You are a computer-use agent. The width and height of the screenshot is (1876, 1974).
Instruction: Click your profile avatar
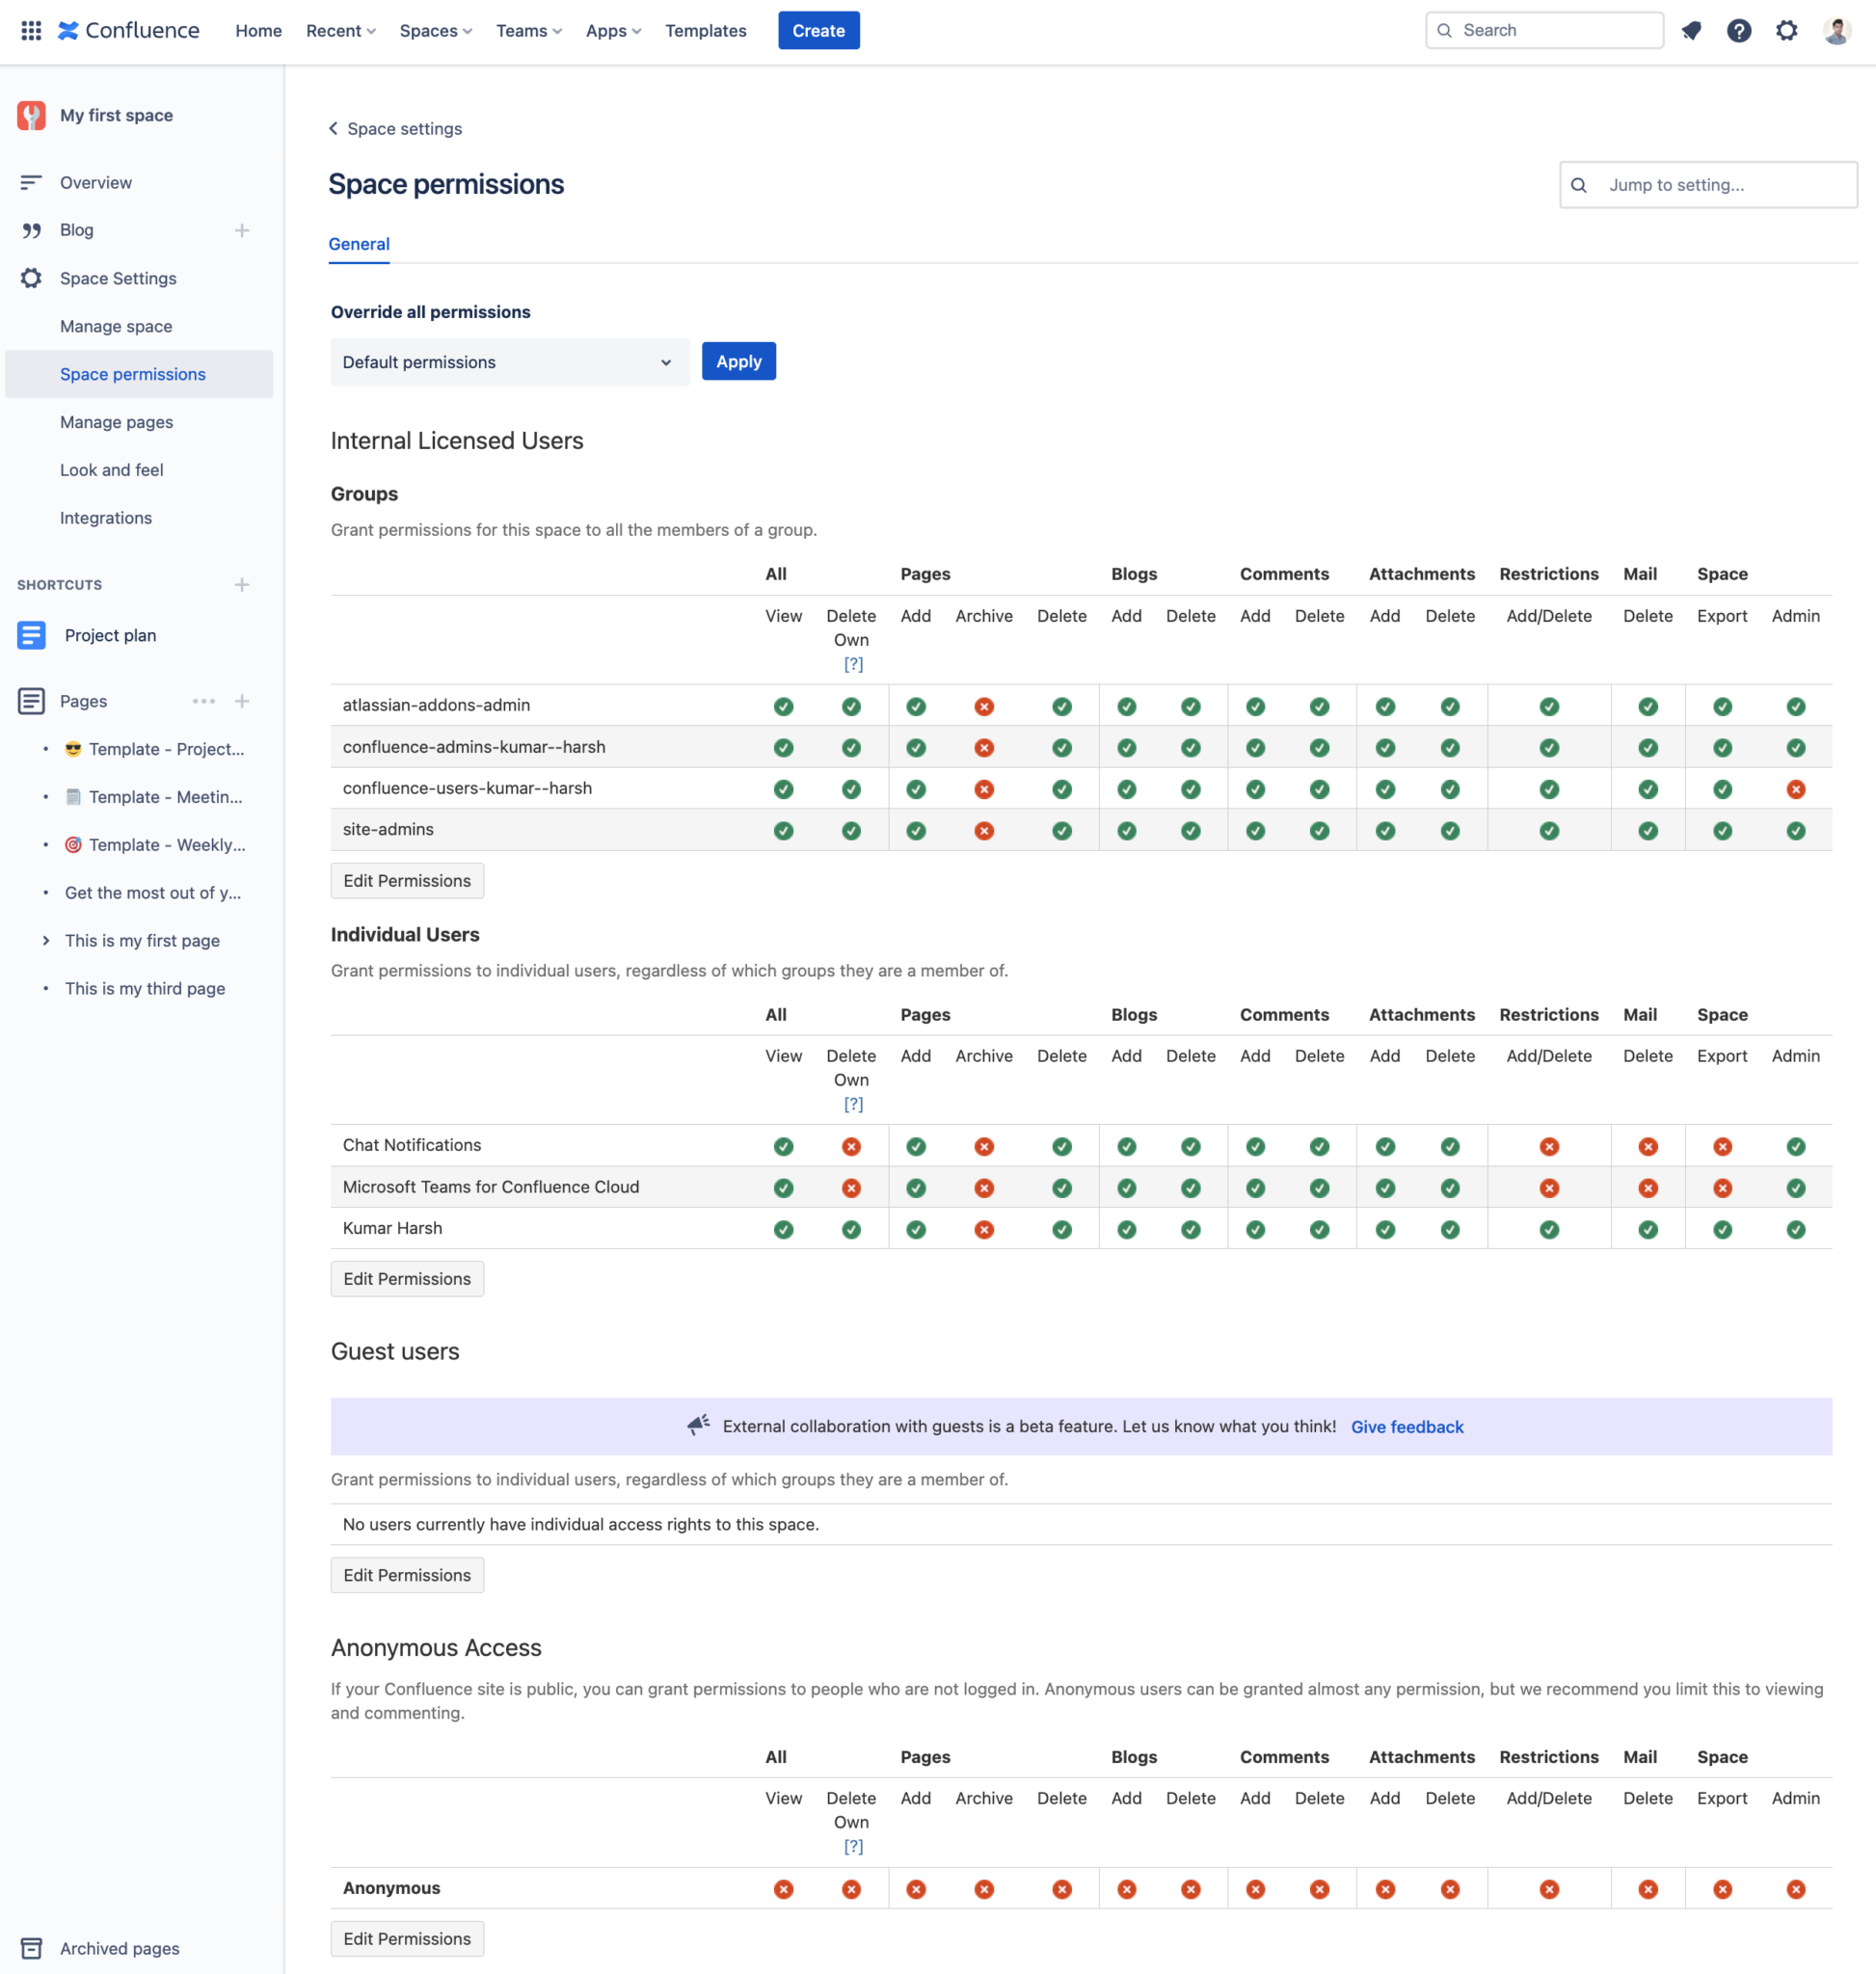1836,30
